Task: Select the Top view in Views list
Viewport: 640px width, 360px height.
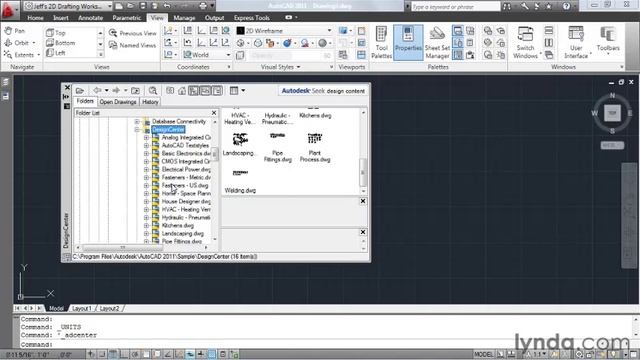Action: coord(56,33)
